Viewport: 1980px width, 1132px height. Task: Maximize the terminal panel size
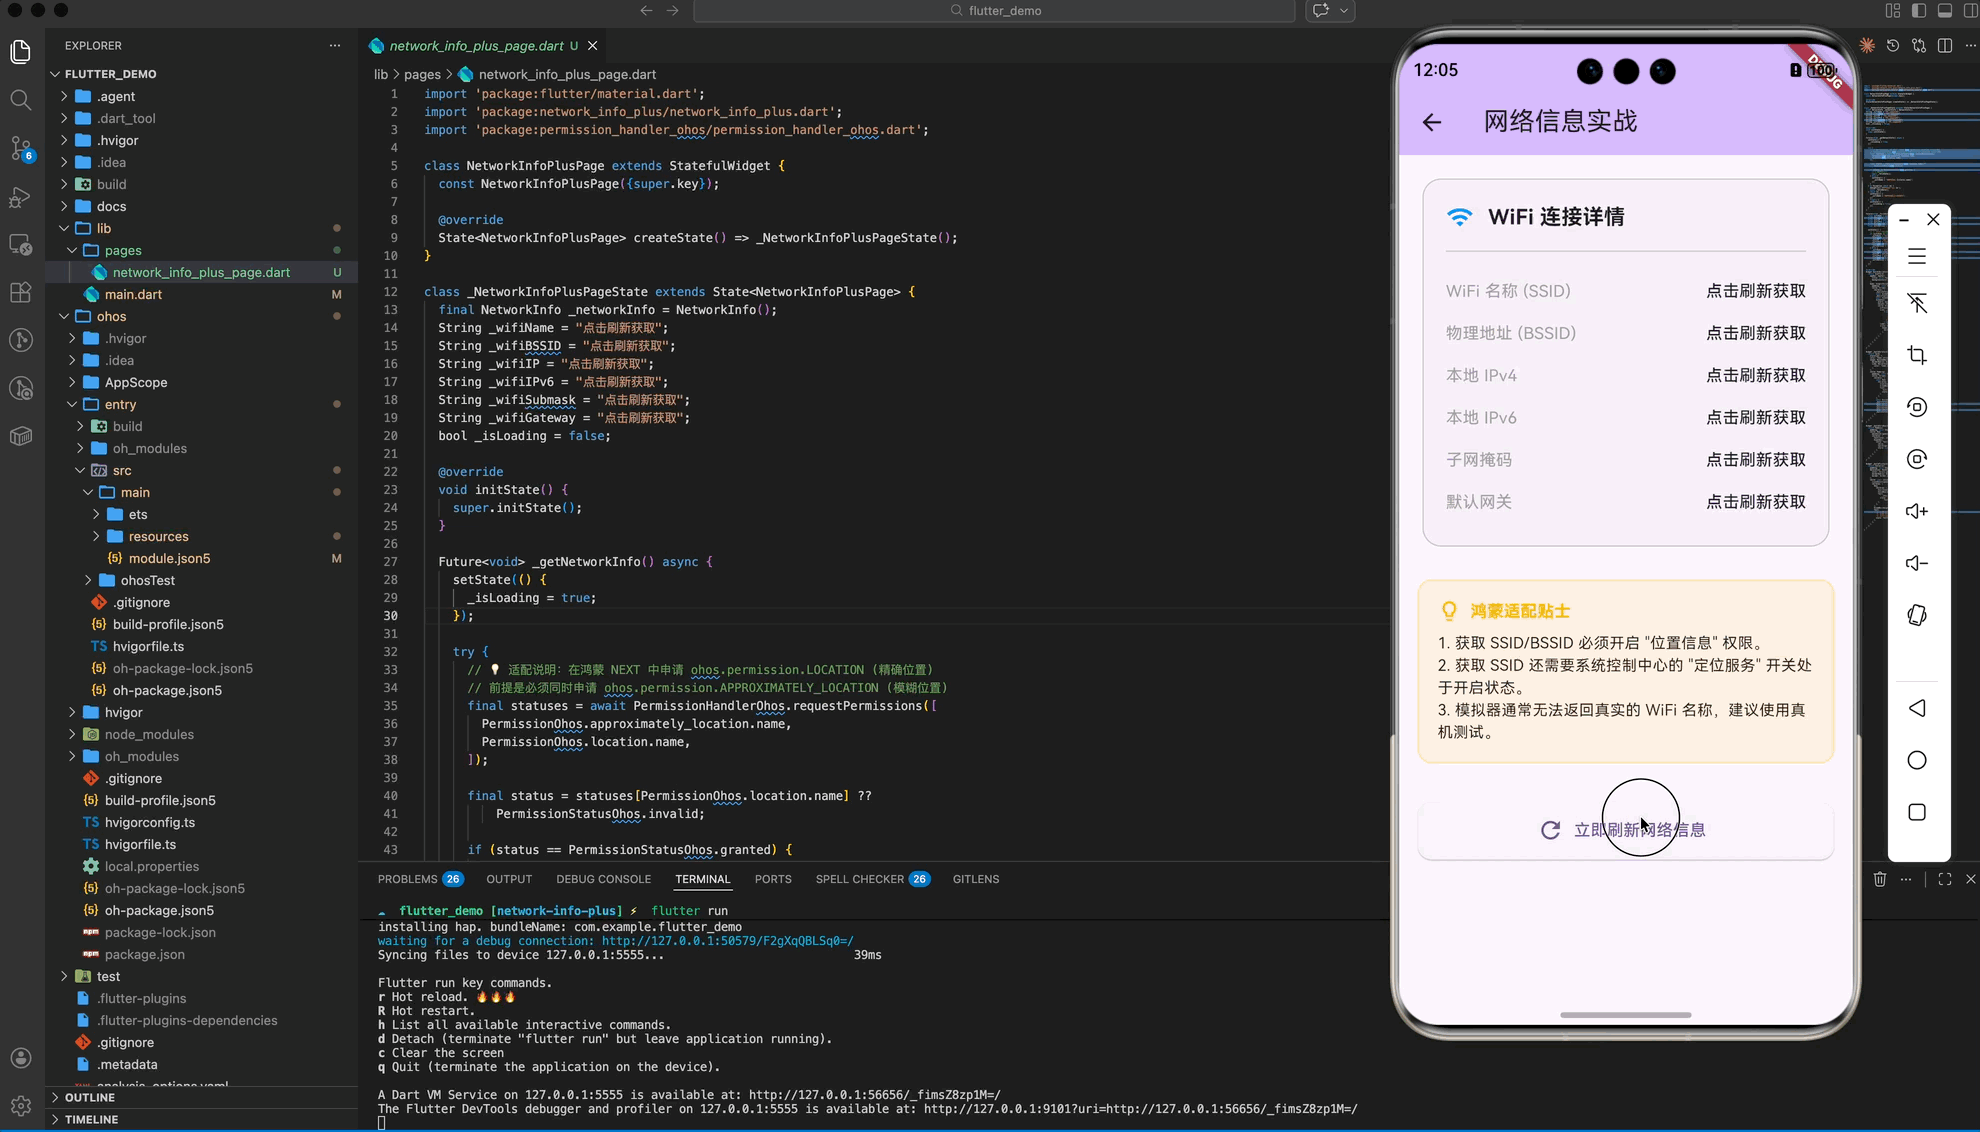click(1944, 879)
